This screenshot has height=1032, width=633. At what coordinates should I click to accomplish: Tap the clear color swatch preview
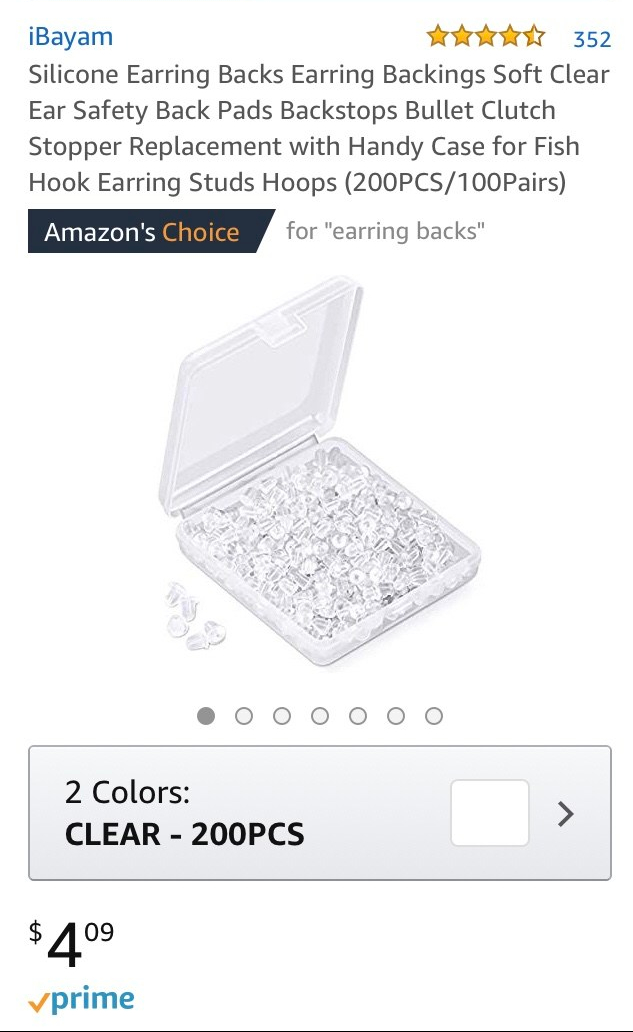[x=490, y=813]
